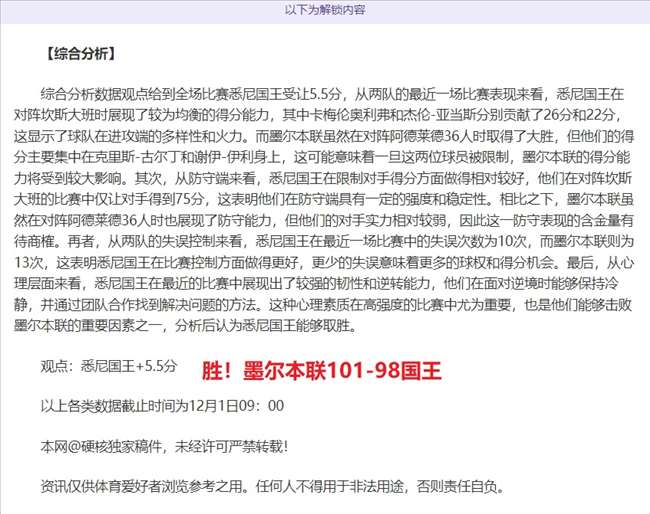The width and height of the screenshot is (650, 514).
Task: Click the disclaimer line starting '资讯仅供体育爱好者'
Action: (272, 486)
